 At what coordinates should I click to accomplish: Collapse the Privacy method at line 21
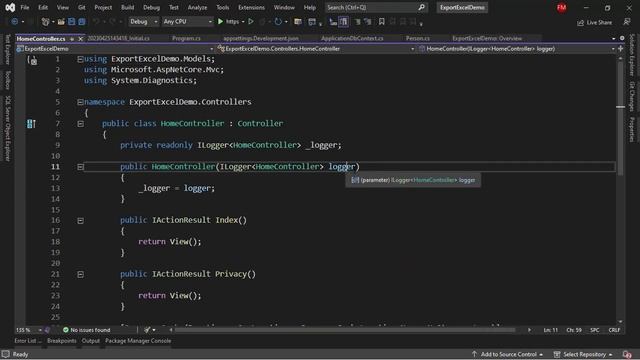pos(80,274)
